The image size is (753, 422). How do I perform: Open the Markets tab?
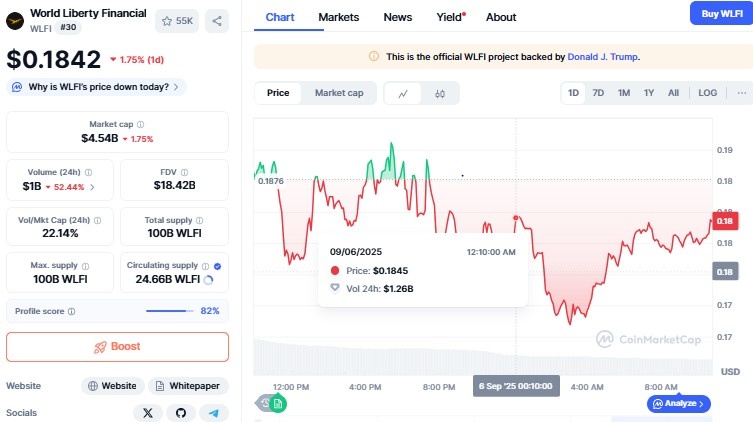pos(339,17)
